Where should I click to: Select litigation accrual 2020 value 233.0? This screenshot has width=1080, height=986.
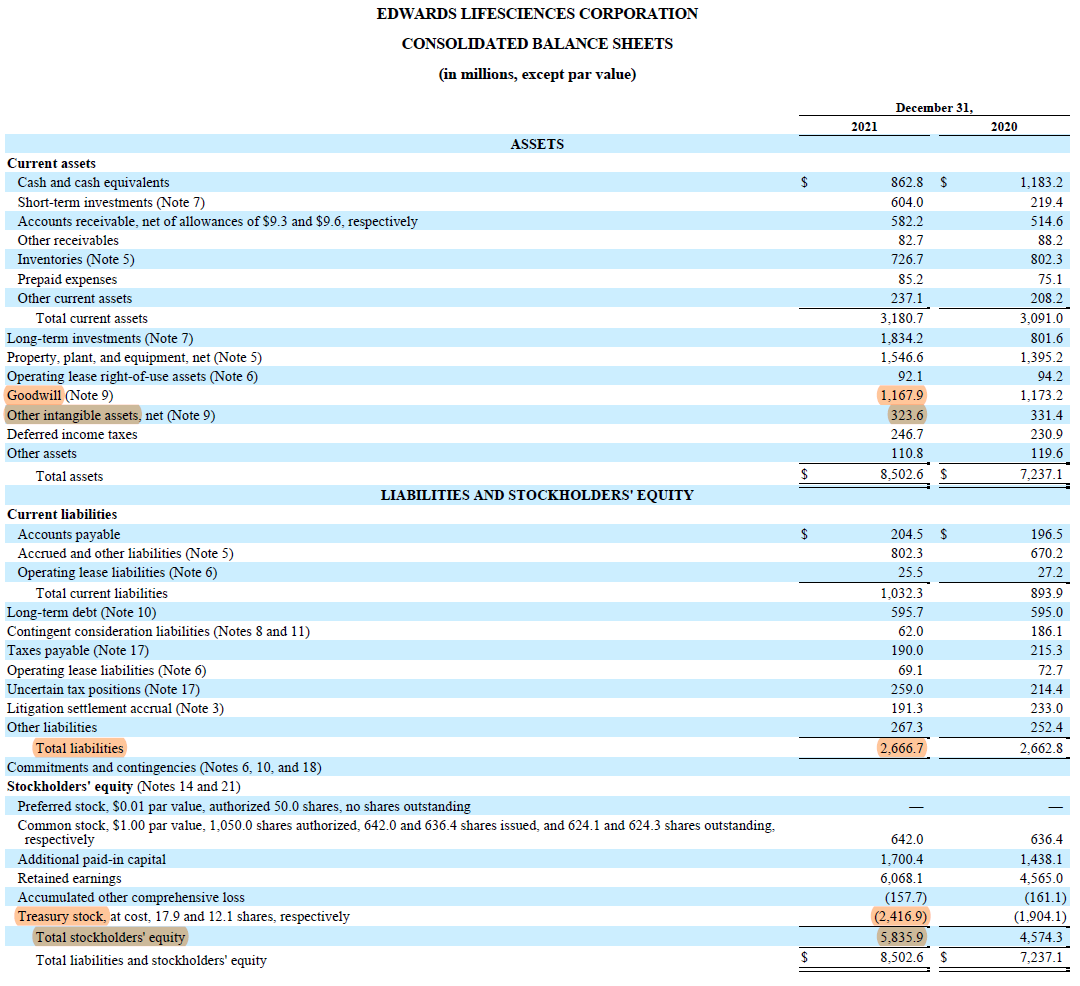1046,709
